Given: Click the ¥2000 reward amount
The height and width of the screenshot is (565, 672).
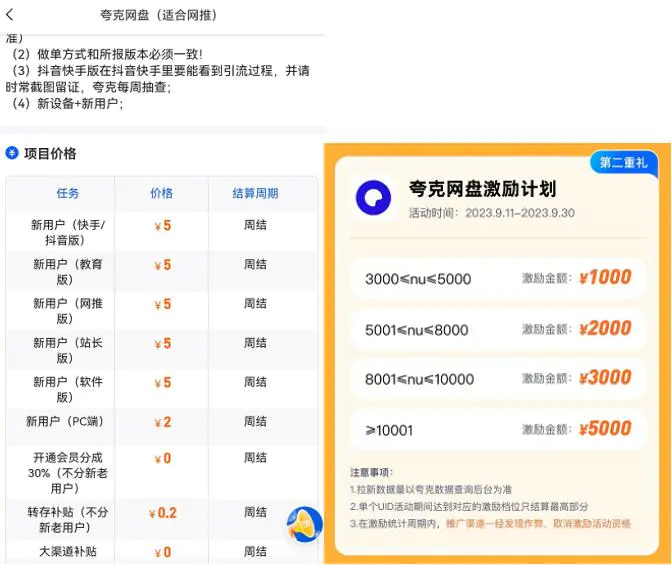Looking at the screenshot, I should 605,328.
